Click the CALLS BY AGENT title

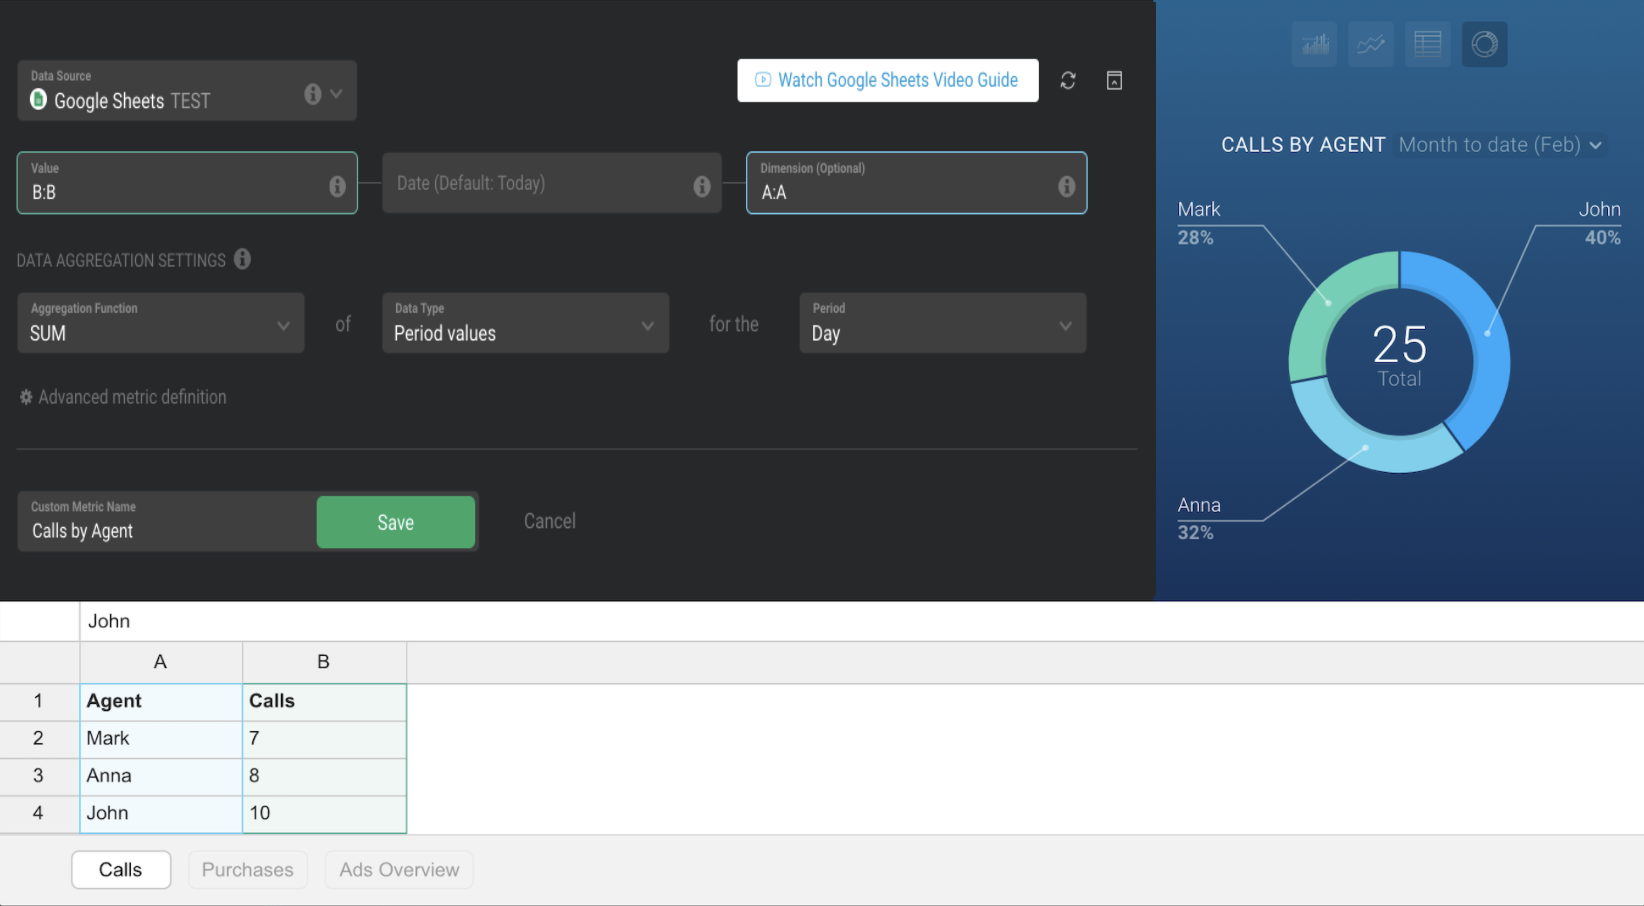click(x=1303, y=145)
